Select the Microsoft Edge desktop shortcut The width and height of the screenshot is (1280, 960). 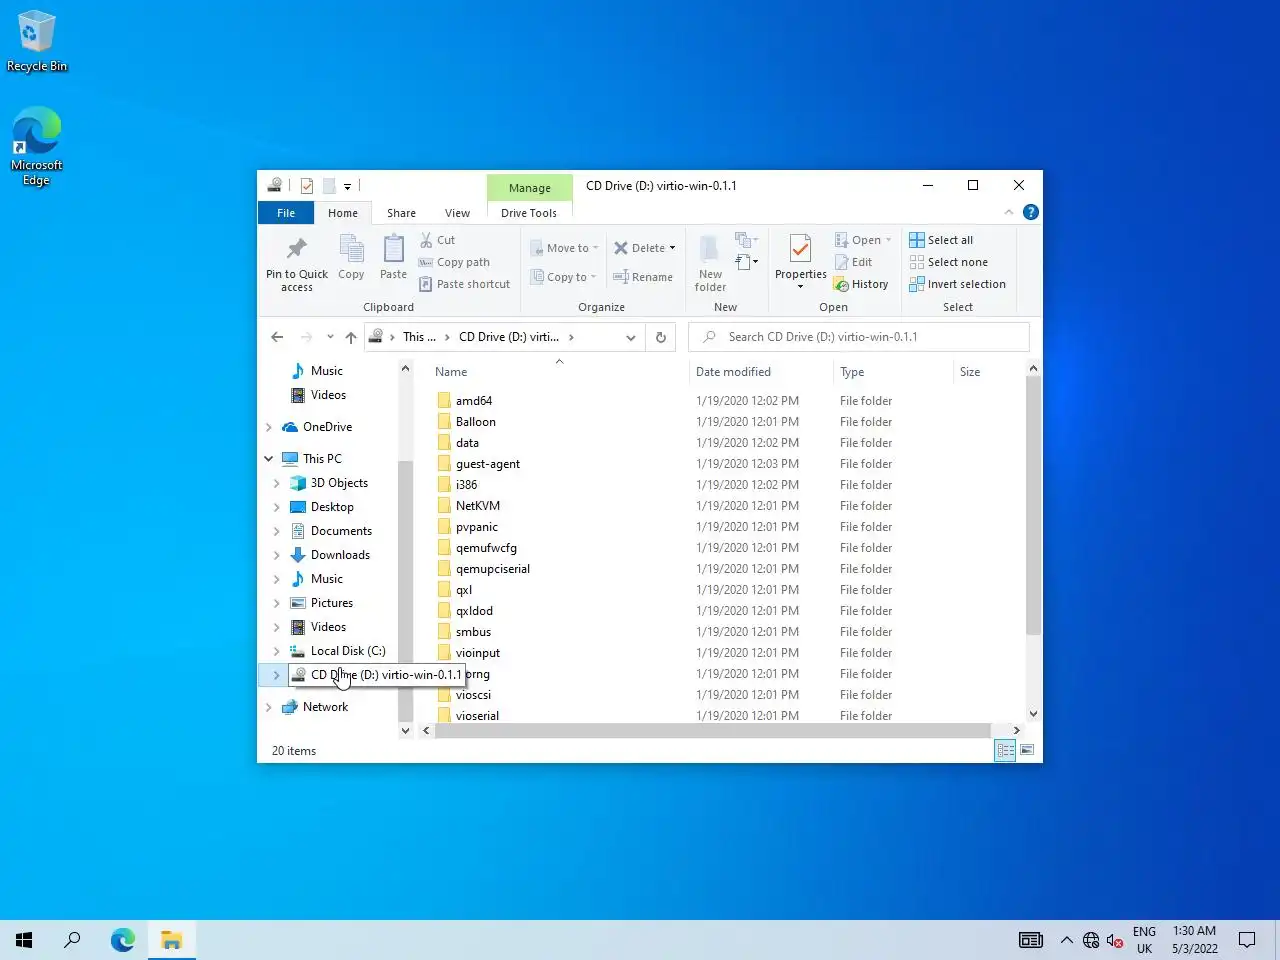37,147
